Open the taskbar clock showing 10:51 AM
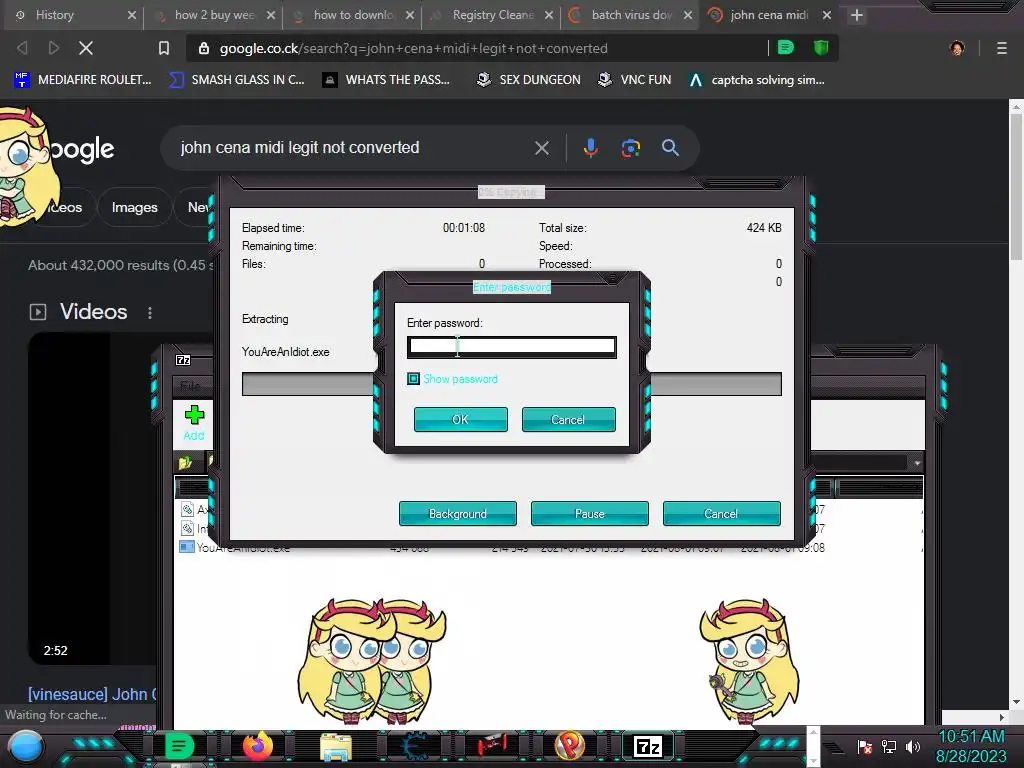Screen dimensions: 1024x768 pos(971,746)
